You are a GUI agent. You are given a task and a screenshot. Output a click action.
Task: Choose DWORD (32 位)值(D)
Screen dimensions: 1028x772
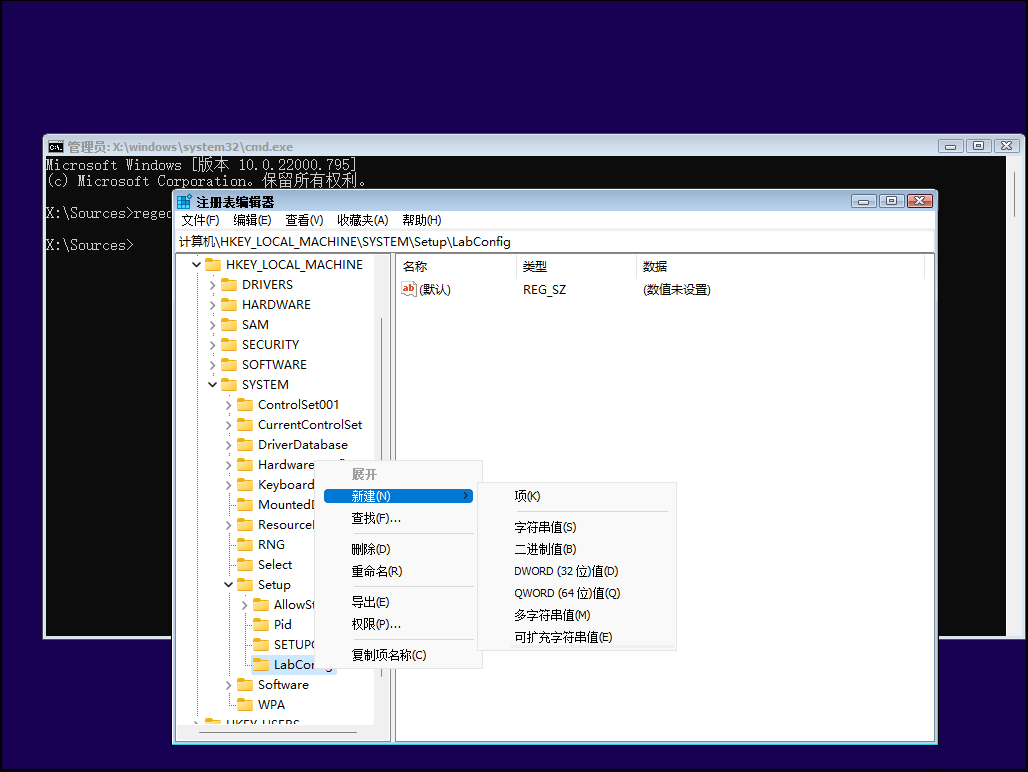pos(577,571)
